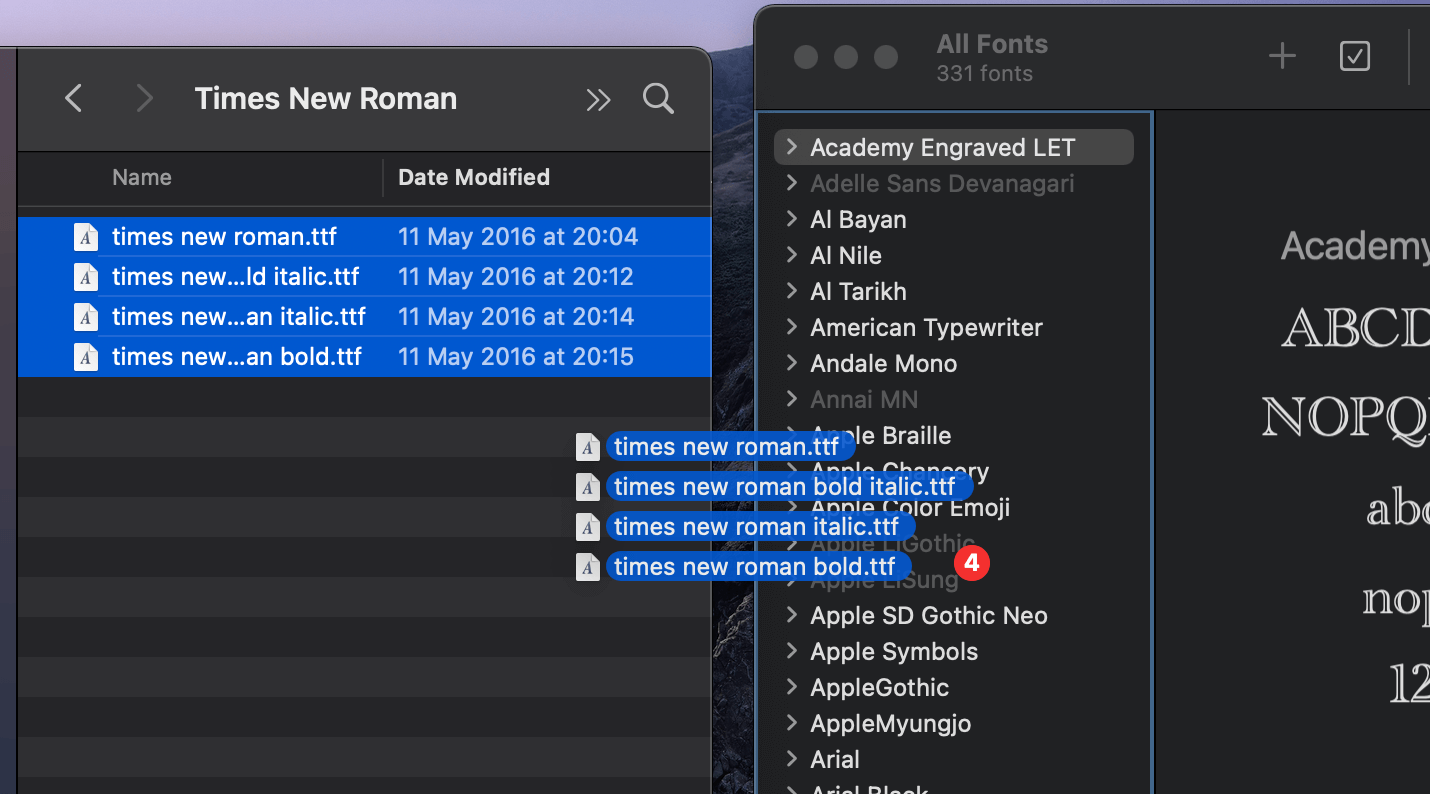Select AppleGothic font
This screenshot has width=1430, height=794.
880,687
